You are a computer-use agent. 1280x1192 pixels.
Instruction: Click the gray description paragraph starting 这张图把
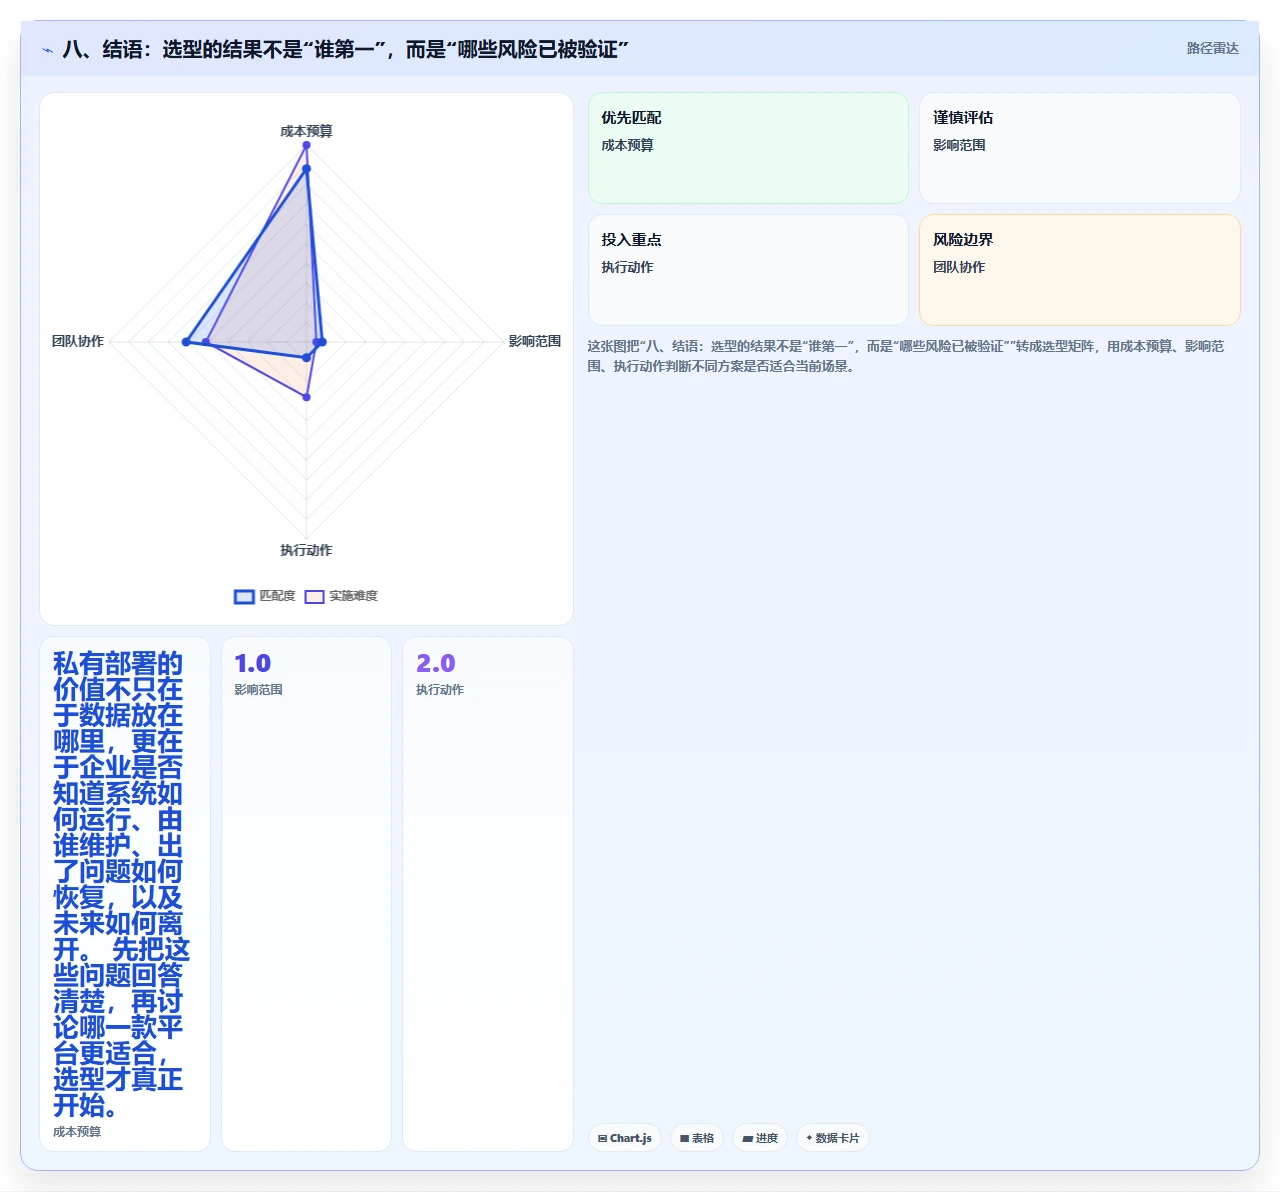[x=906, y=356]
